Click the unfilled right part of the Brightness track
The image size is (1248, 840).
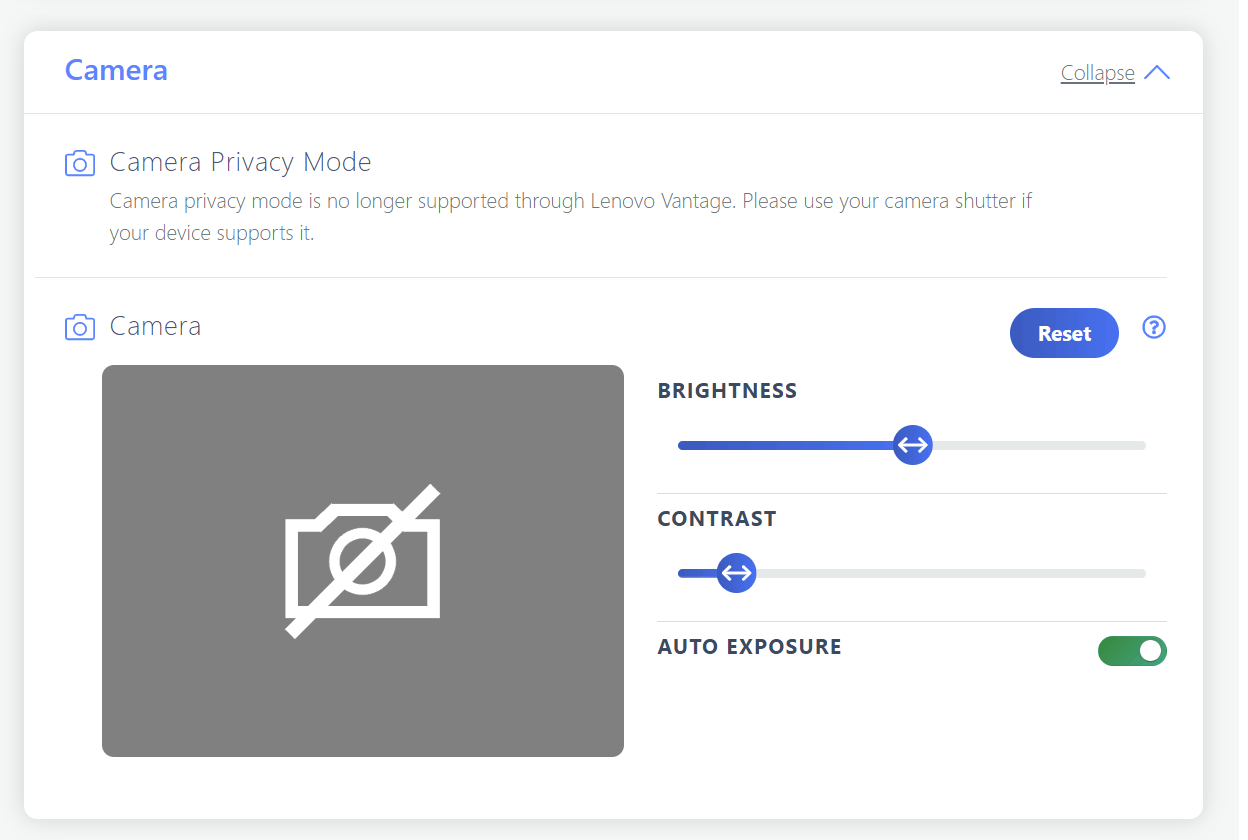pyautogui.click(x=1040, y=445)
